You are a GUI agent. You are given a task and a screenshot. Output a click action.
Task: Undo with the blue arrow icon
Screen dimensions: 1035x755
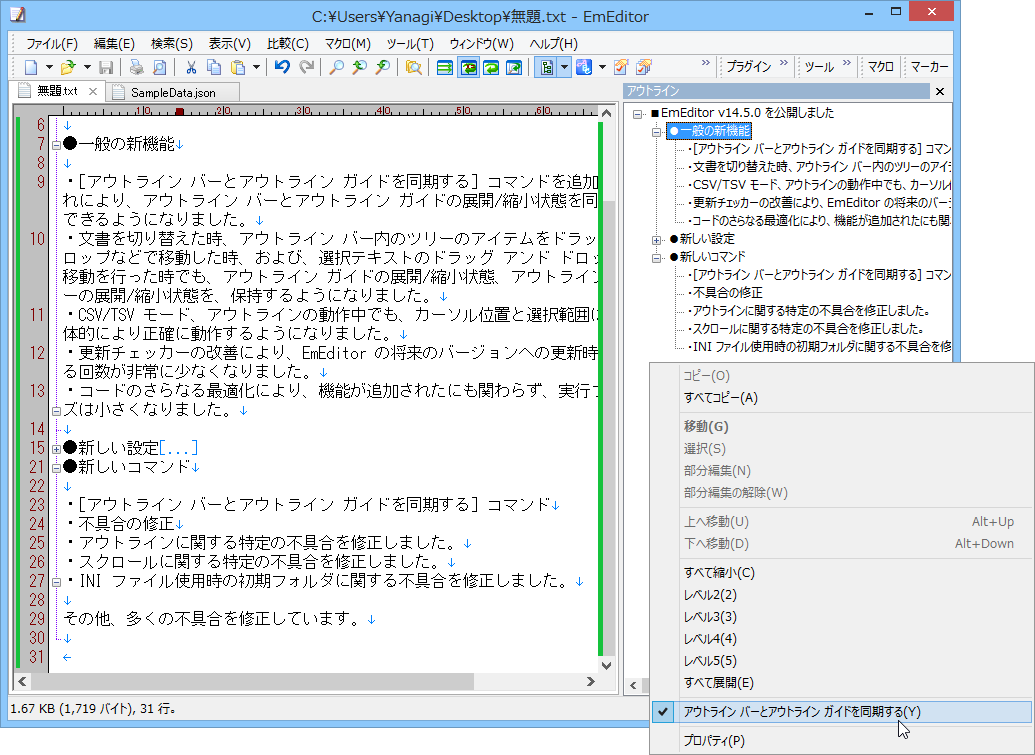point(283,67)
